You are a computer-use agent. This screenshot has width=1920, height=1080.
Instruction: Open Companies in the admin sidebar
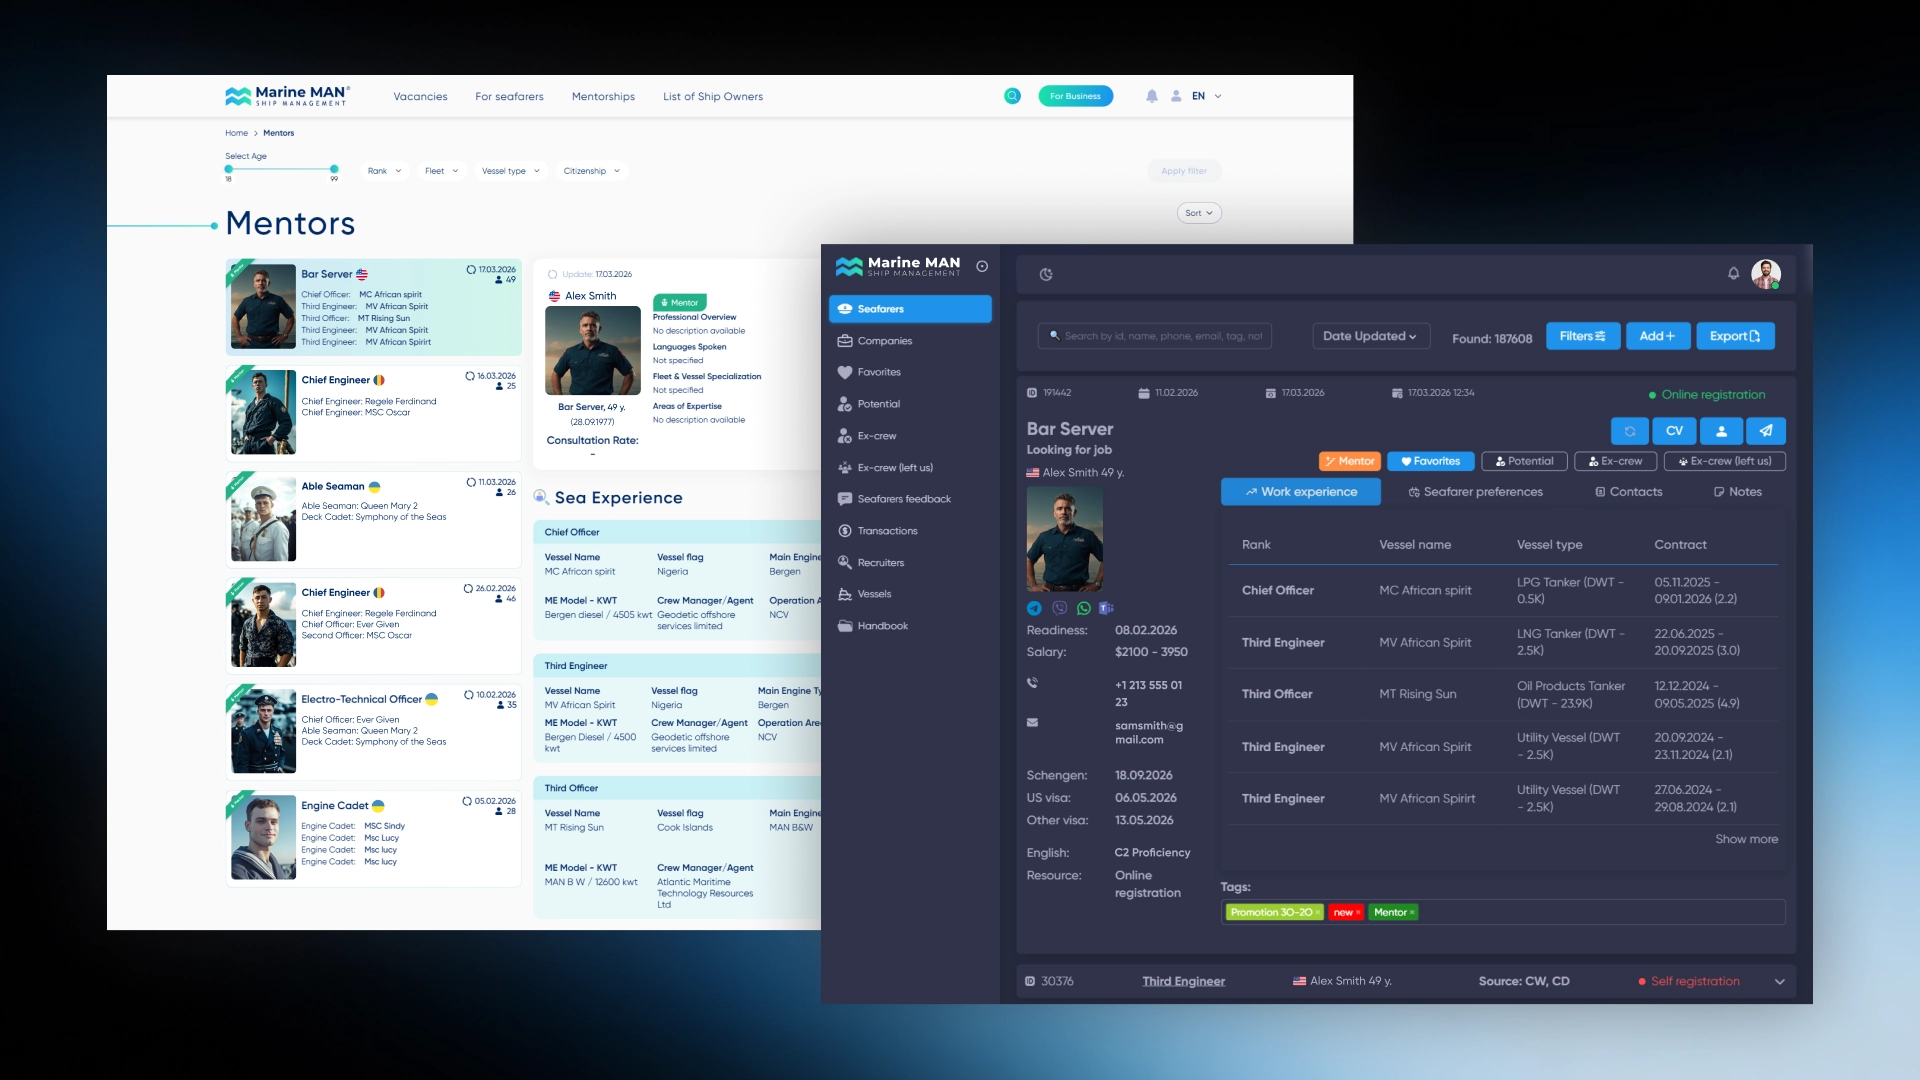tap(910, 341)
